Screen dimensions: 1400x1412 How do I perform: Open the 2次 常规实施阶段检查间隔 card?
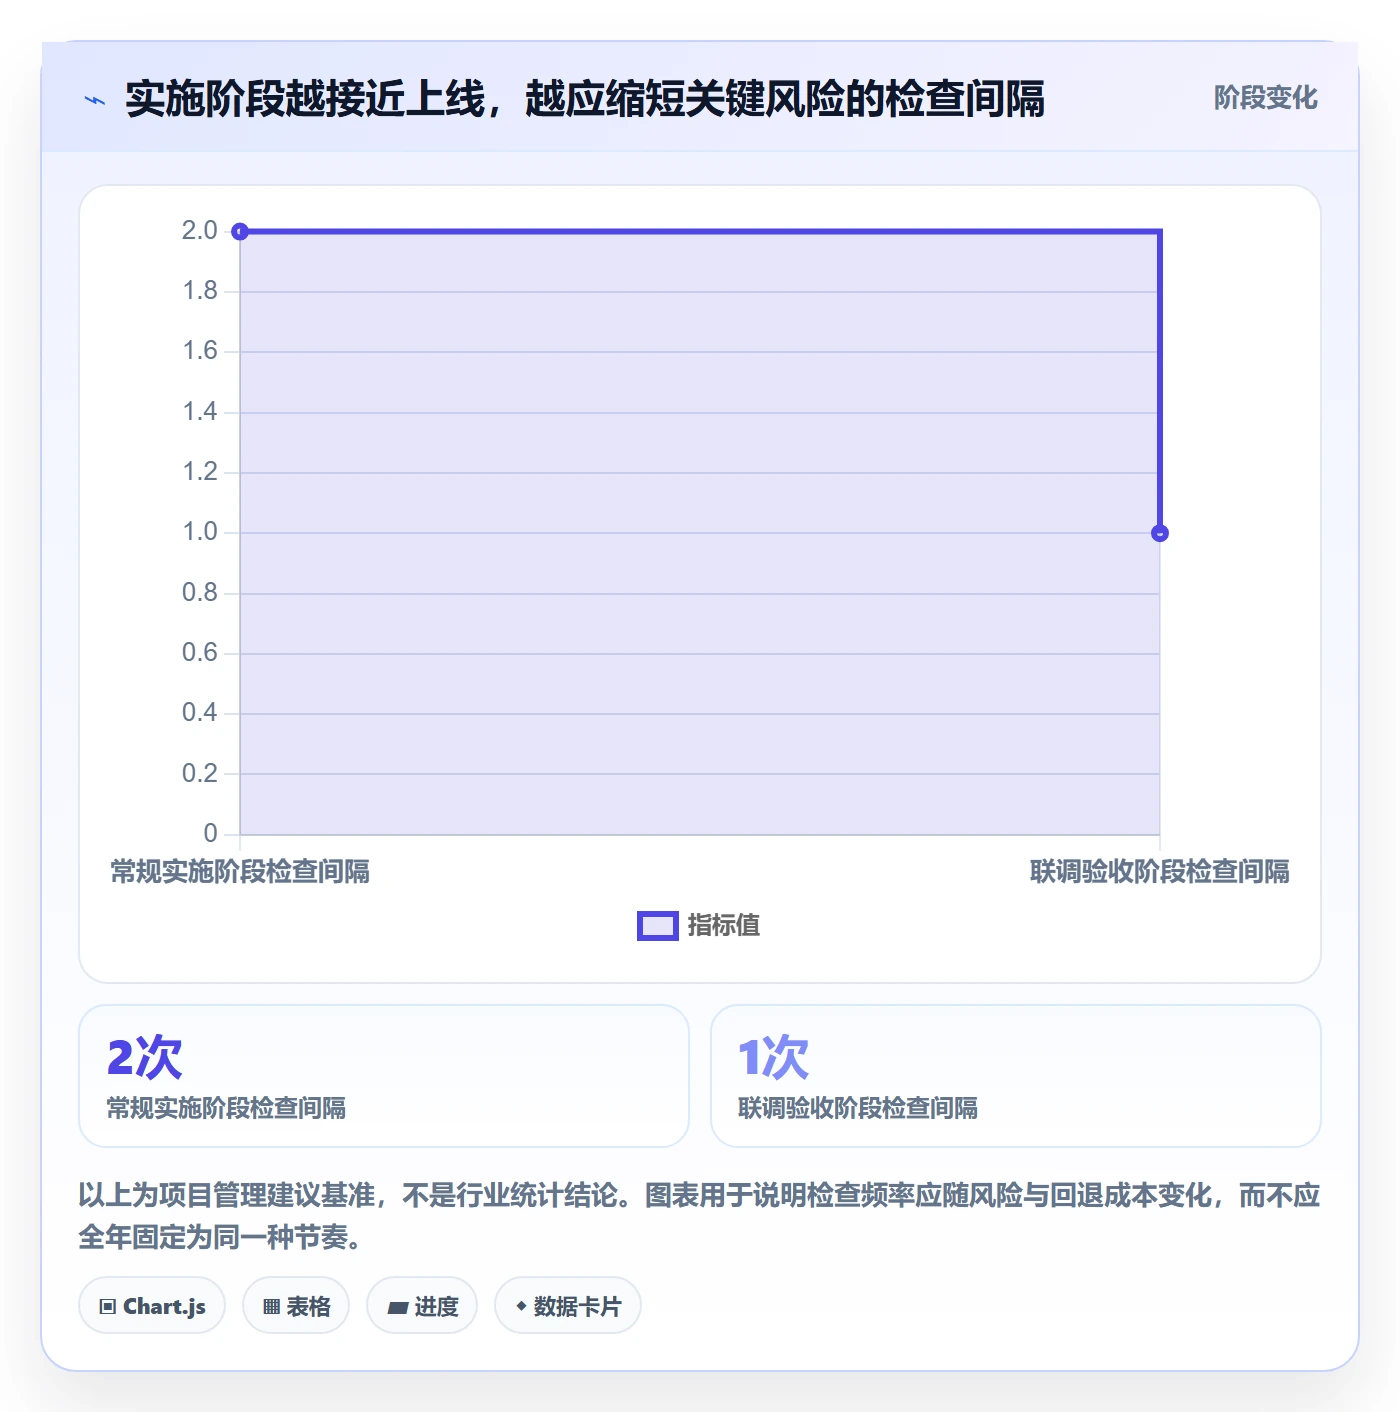pyautogui.click(x=384, y=1076)
